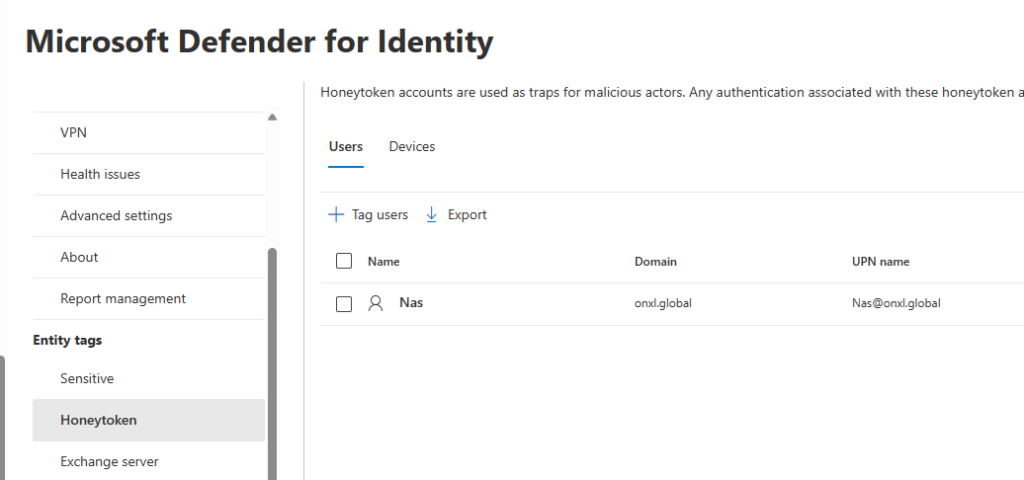Click the plus icon beside Tag users

coord(336,214)
